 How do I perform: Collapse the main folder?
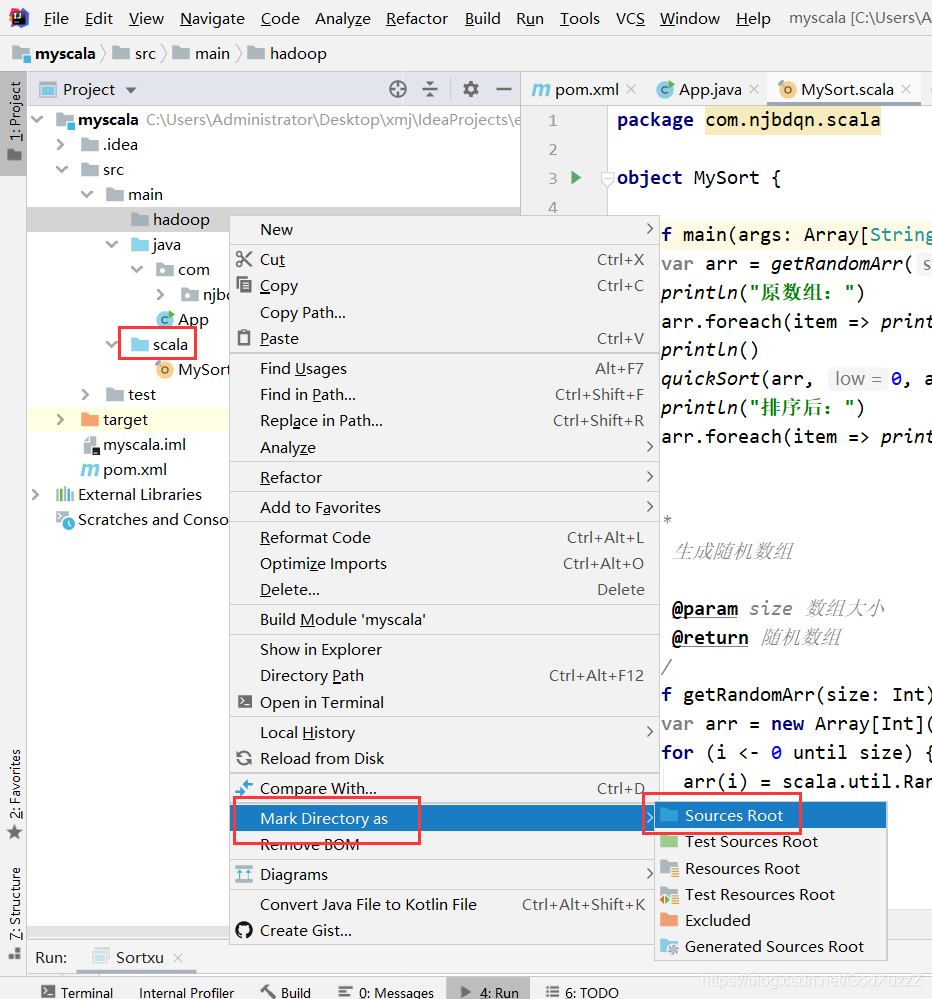click(87, 194)
